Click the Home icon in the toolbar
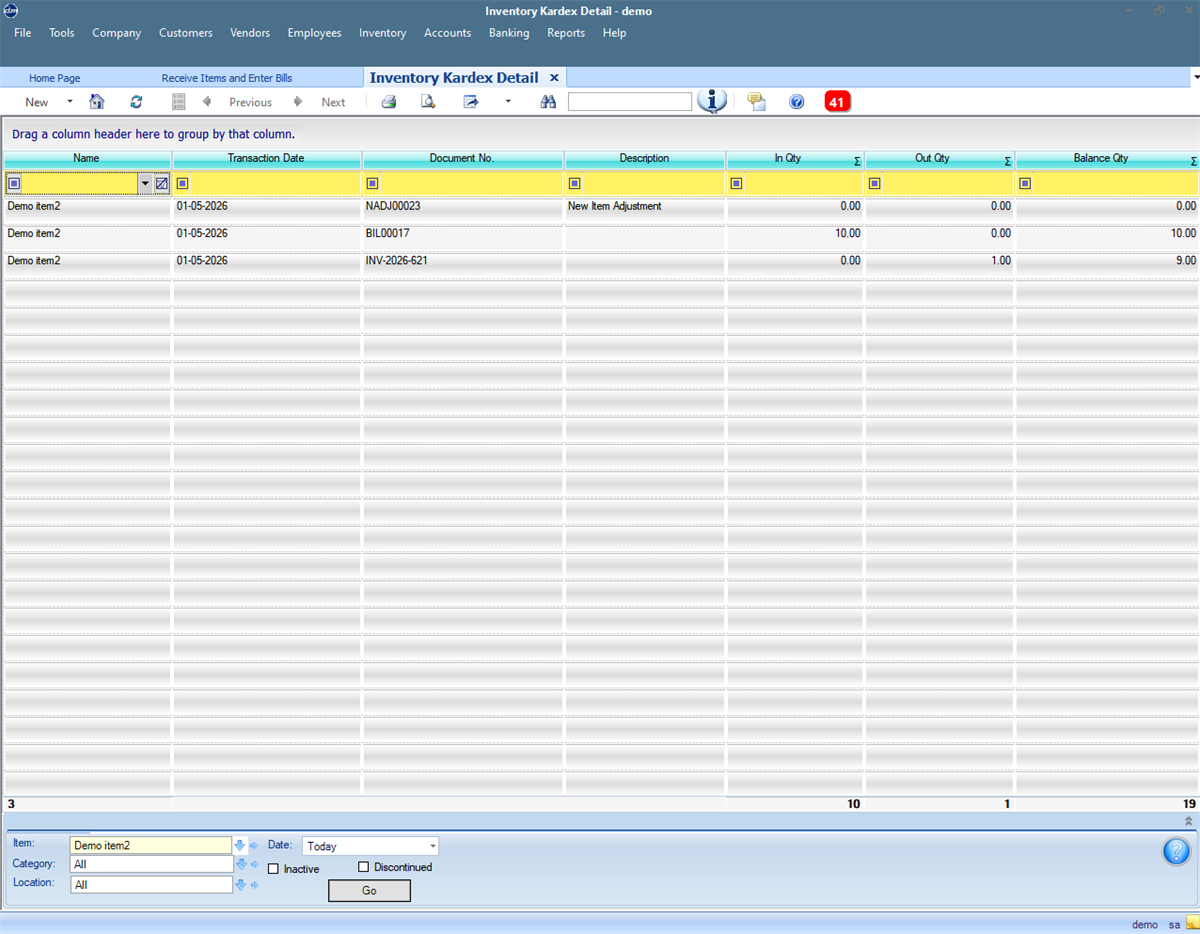The image size is (1200, 934). tap(97, 102)
